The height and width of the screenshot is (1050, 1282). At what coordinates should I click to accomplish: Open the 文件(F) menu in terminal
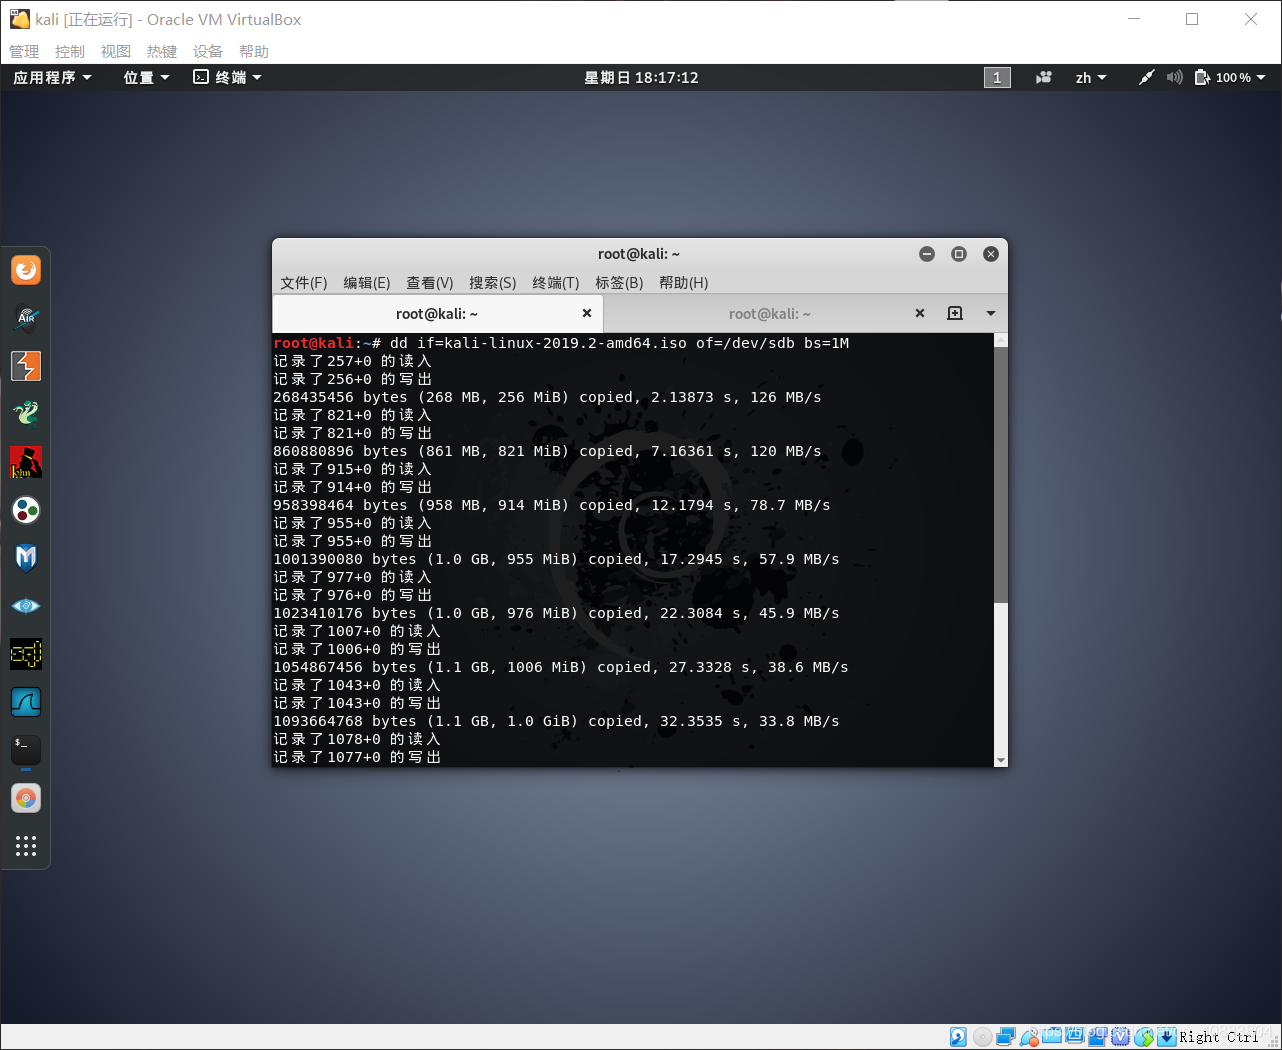coord(304,283)
